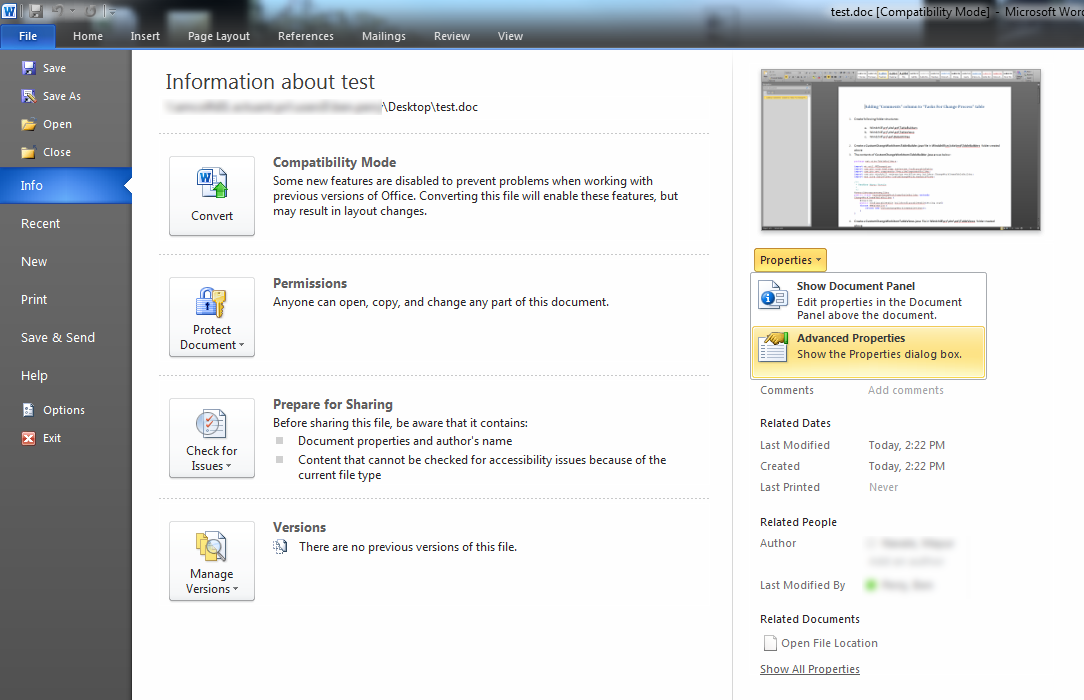The height and width of the screenshot is (700, 1084).
Task: Click the Show Document Panel icon
Action: click(x=773, y=295)
